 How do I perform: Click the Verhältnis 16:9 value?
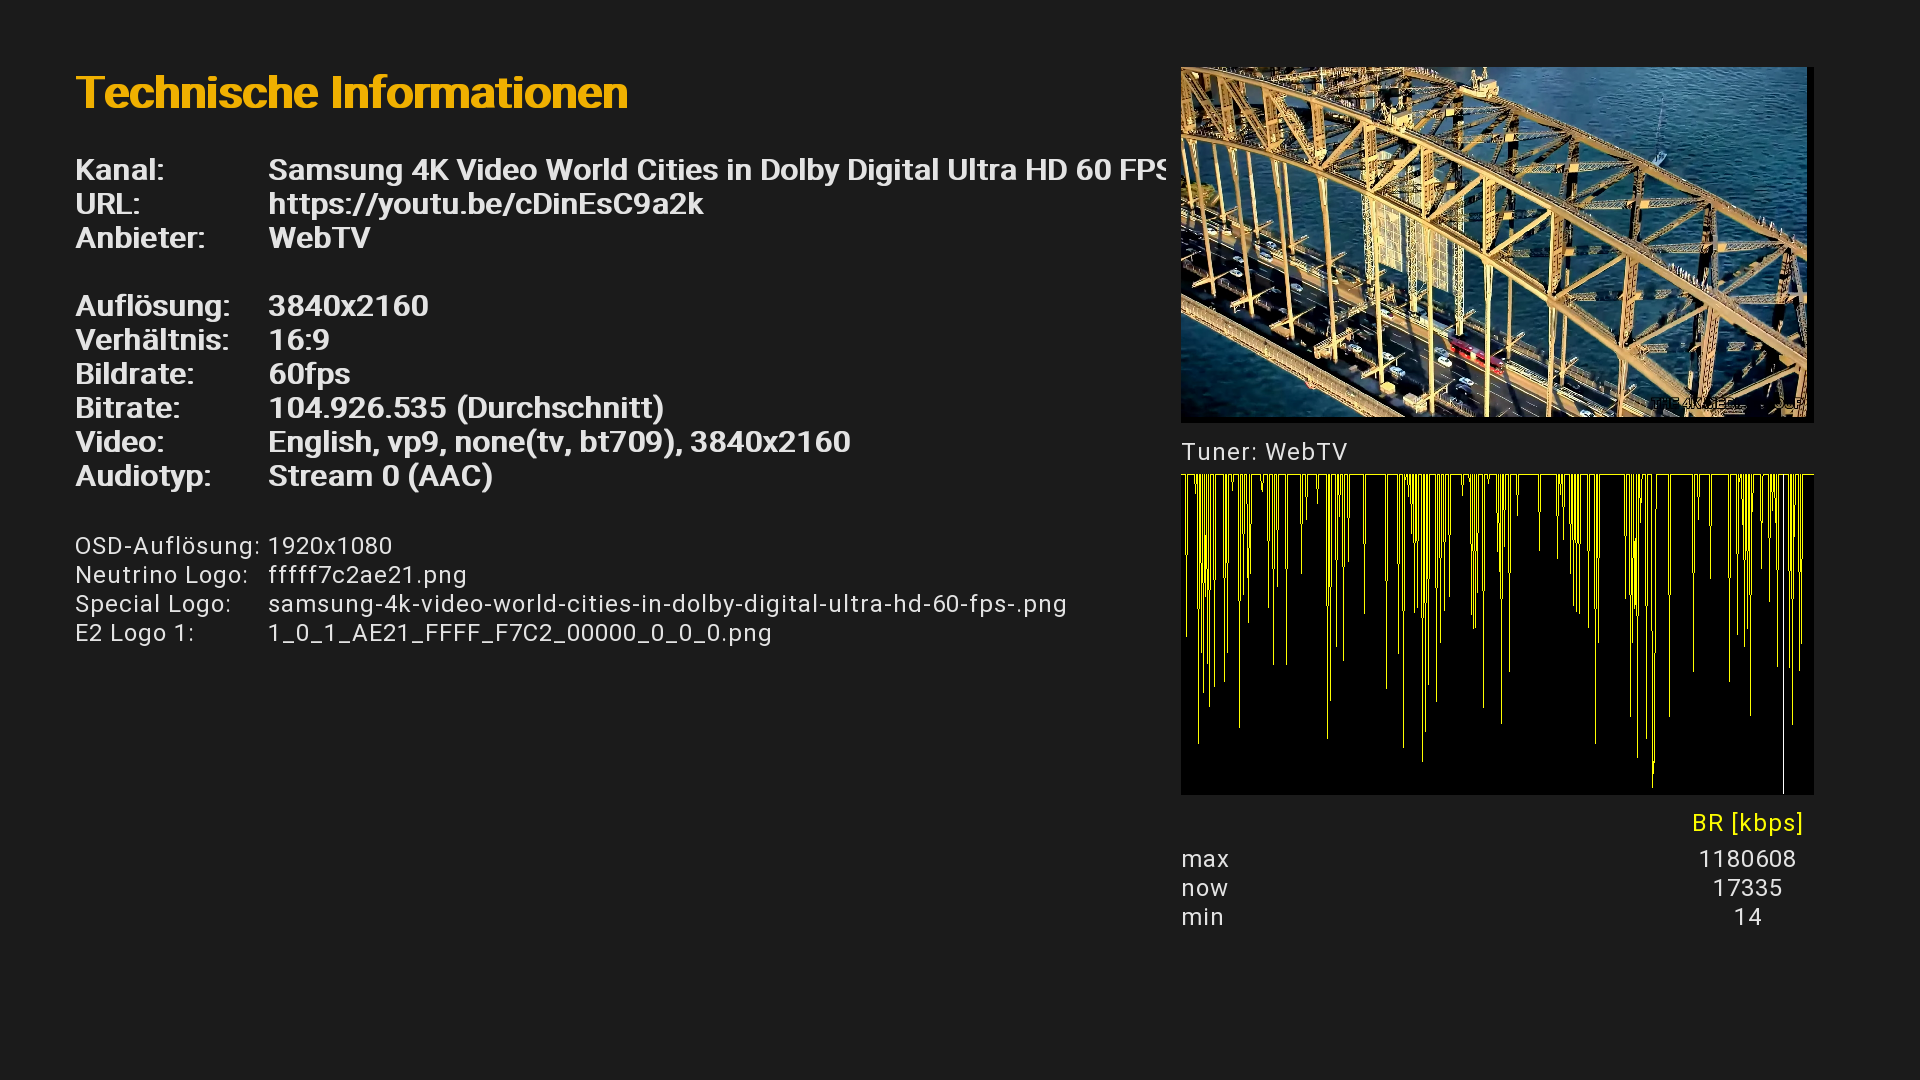tap(298, 340)
